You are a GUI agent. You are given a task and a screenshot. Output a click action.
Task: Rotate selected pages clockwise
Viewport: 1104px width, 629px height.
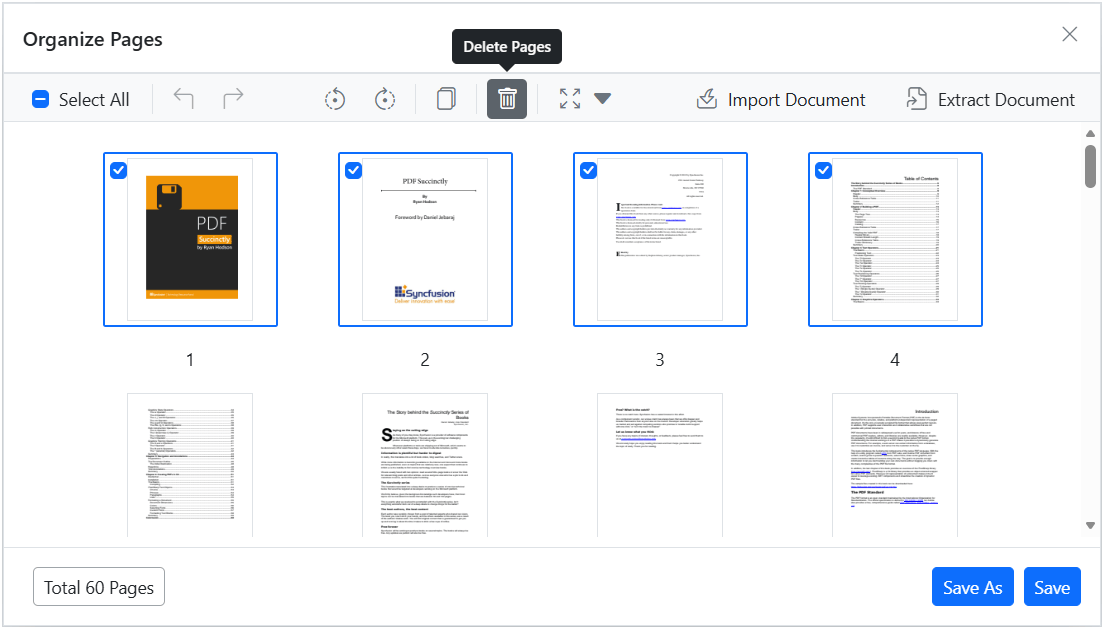(384, 99)
